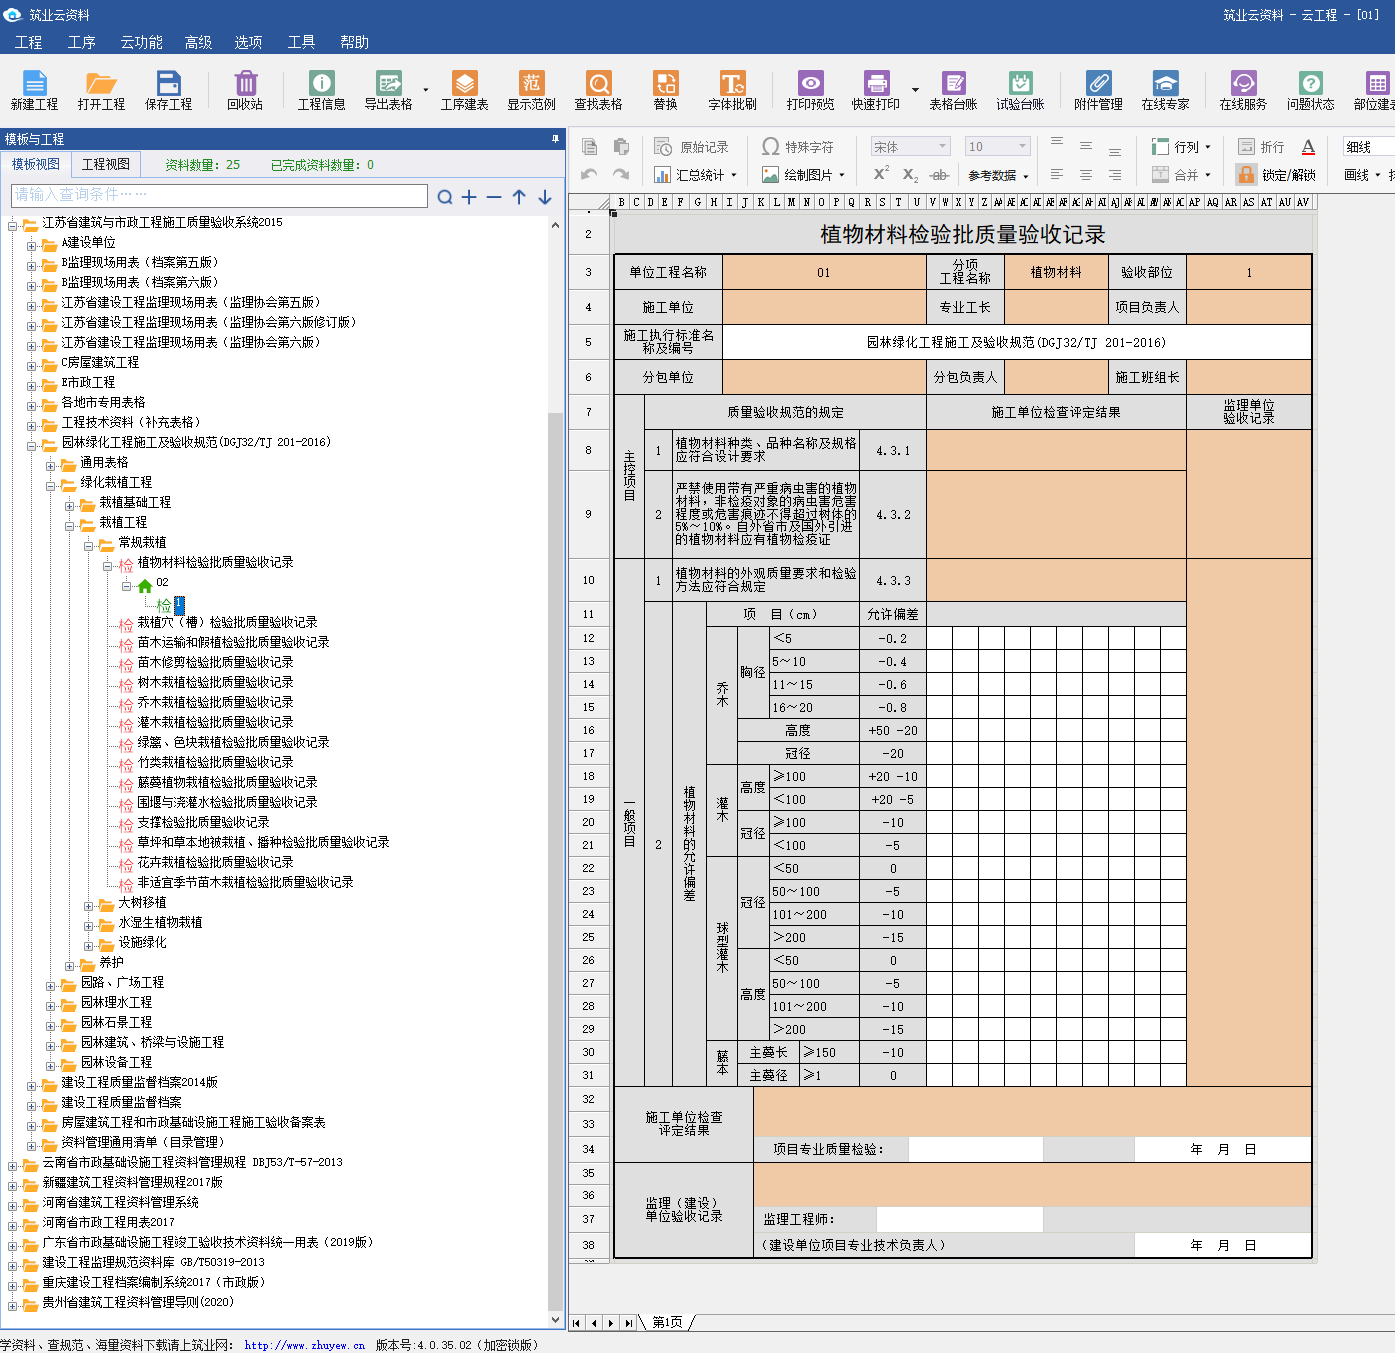Screen dimensions: 1395x1353
Task: Click the 原始记录 button
Action: click(692, 147)
